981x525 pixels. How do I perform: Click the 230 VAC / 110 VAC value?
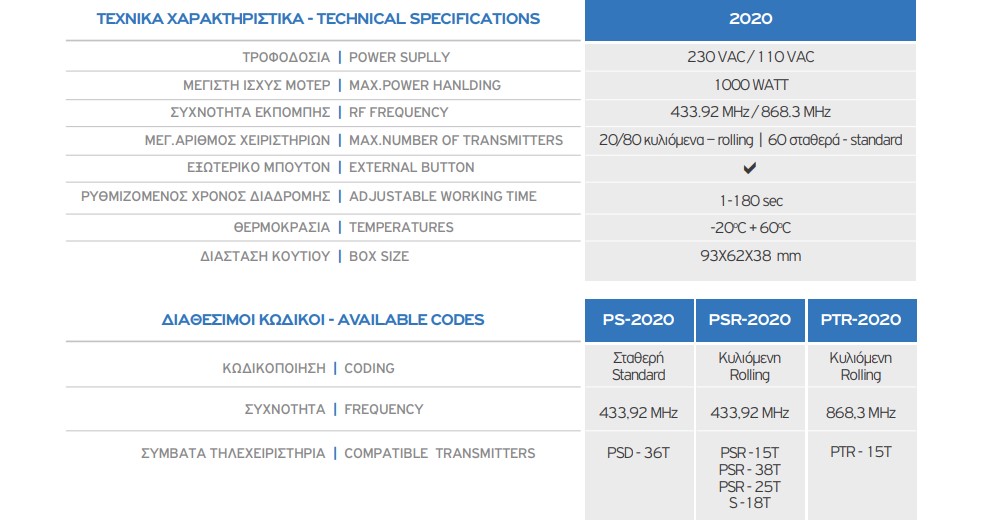[750, 57]
